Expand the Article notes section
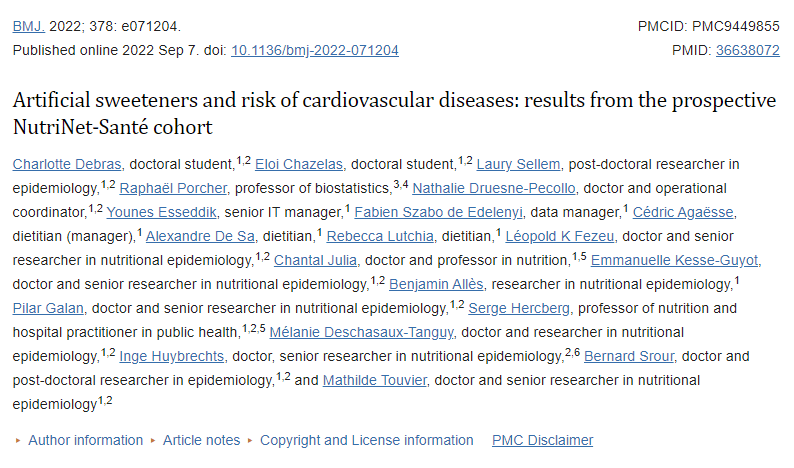 pos(202,440)
